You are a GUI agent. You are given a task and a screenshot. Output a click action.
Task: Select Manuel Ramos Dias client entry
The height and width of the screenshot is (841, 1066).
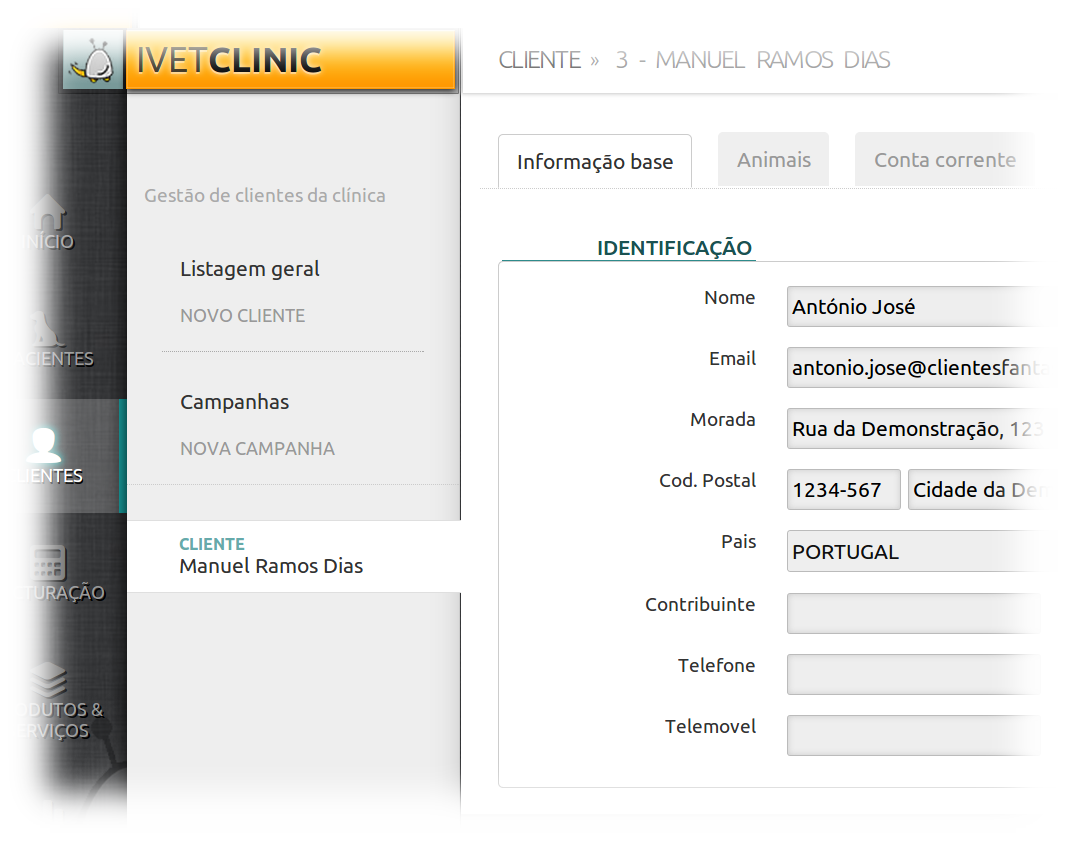pyautogui.click(x=271, y=566)
